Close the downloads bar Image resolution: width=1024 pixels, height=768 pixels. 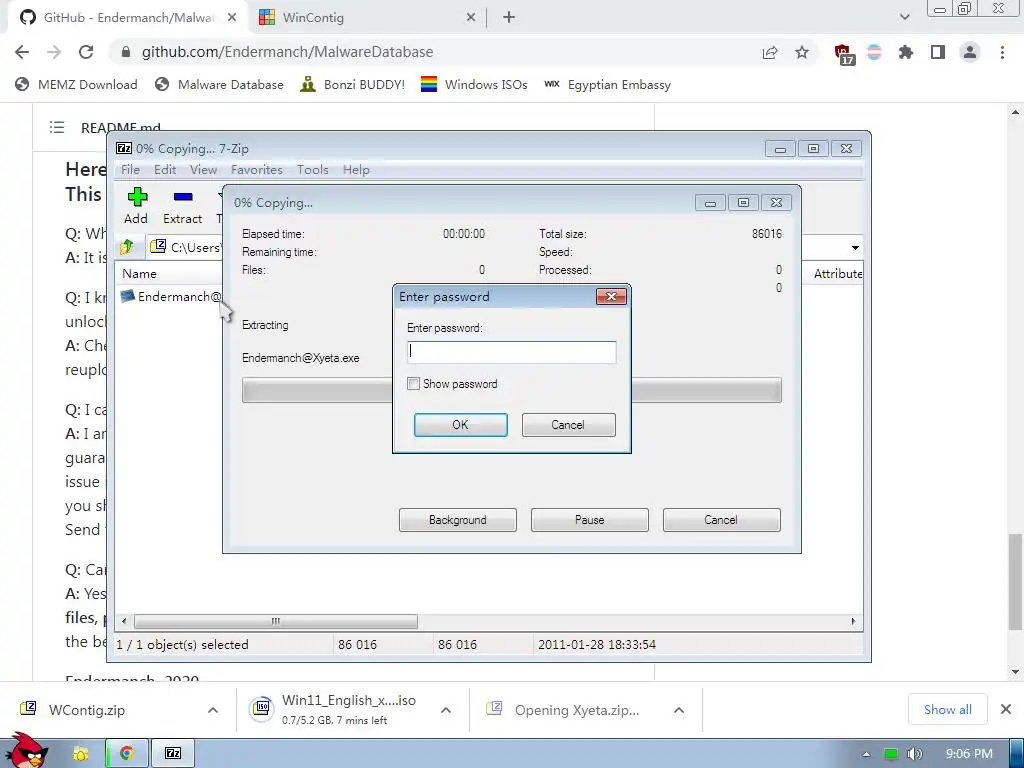point(1006,709)
